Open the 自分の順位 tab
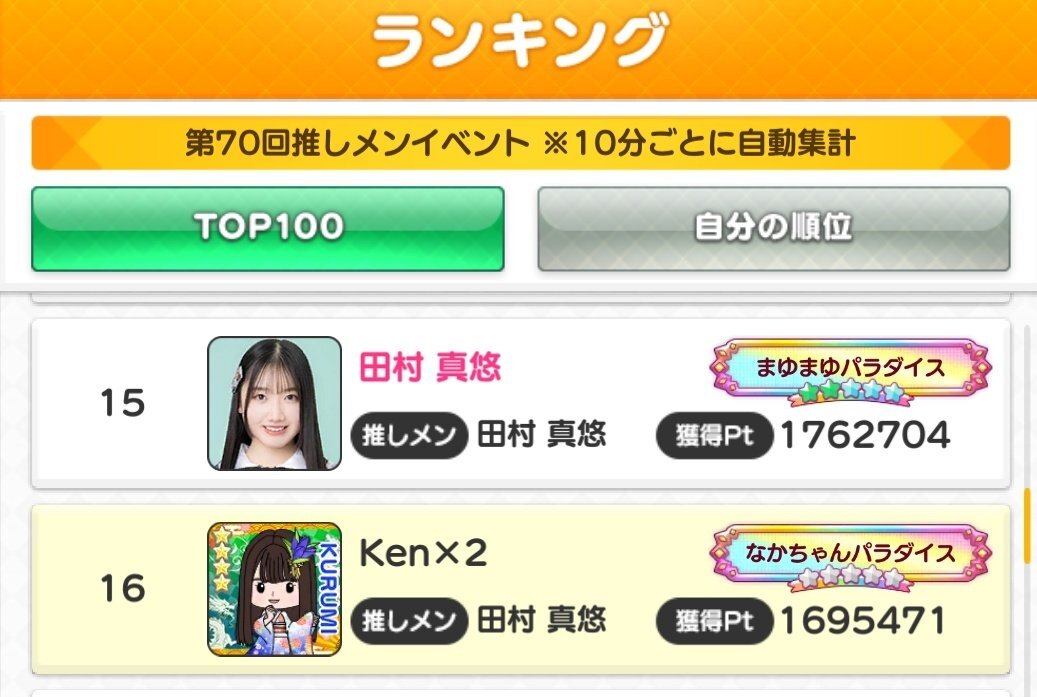The height and width of the screenshot is (697, 1037). pos(774,229)
